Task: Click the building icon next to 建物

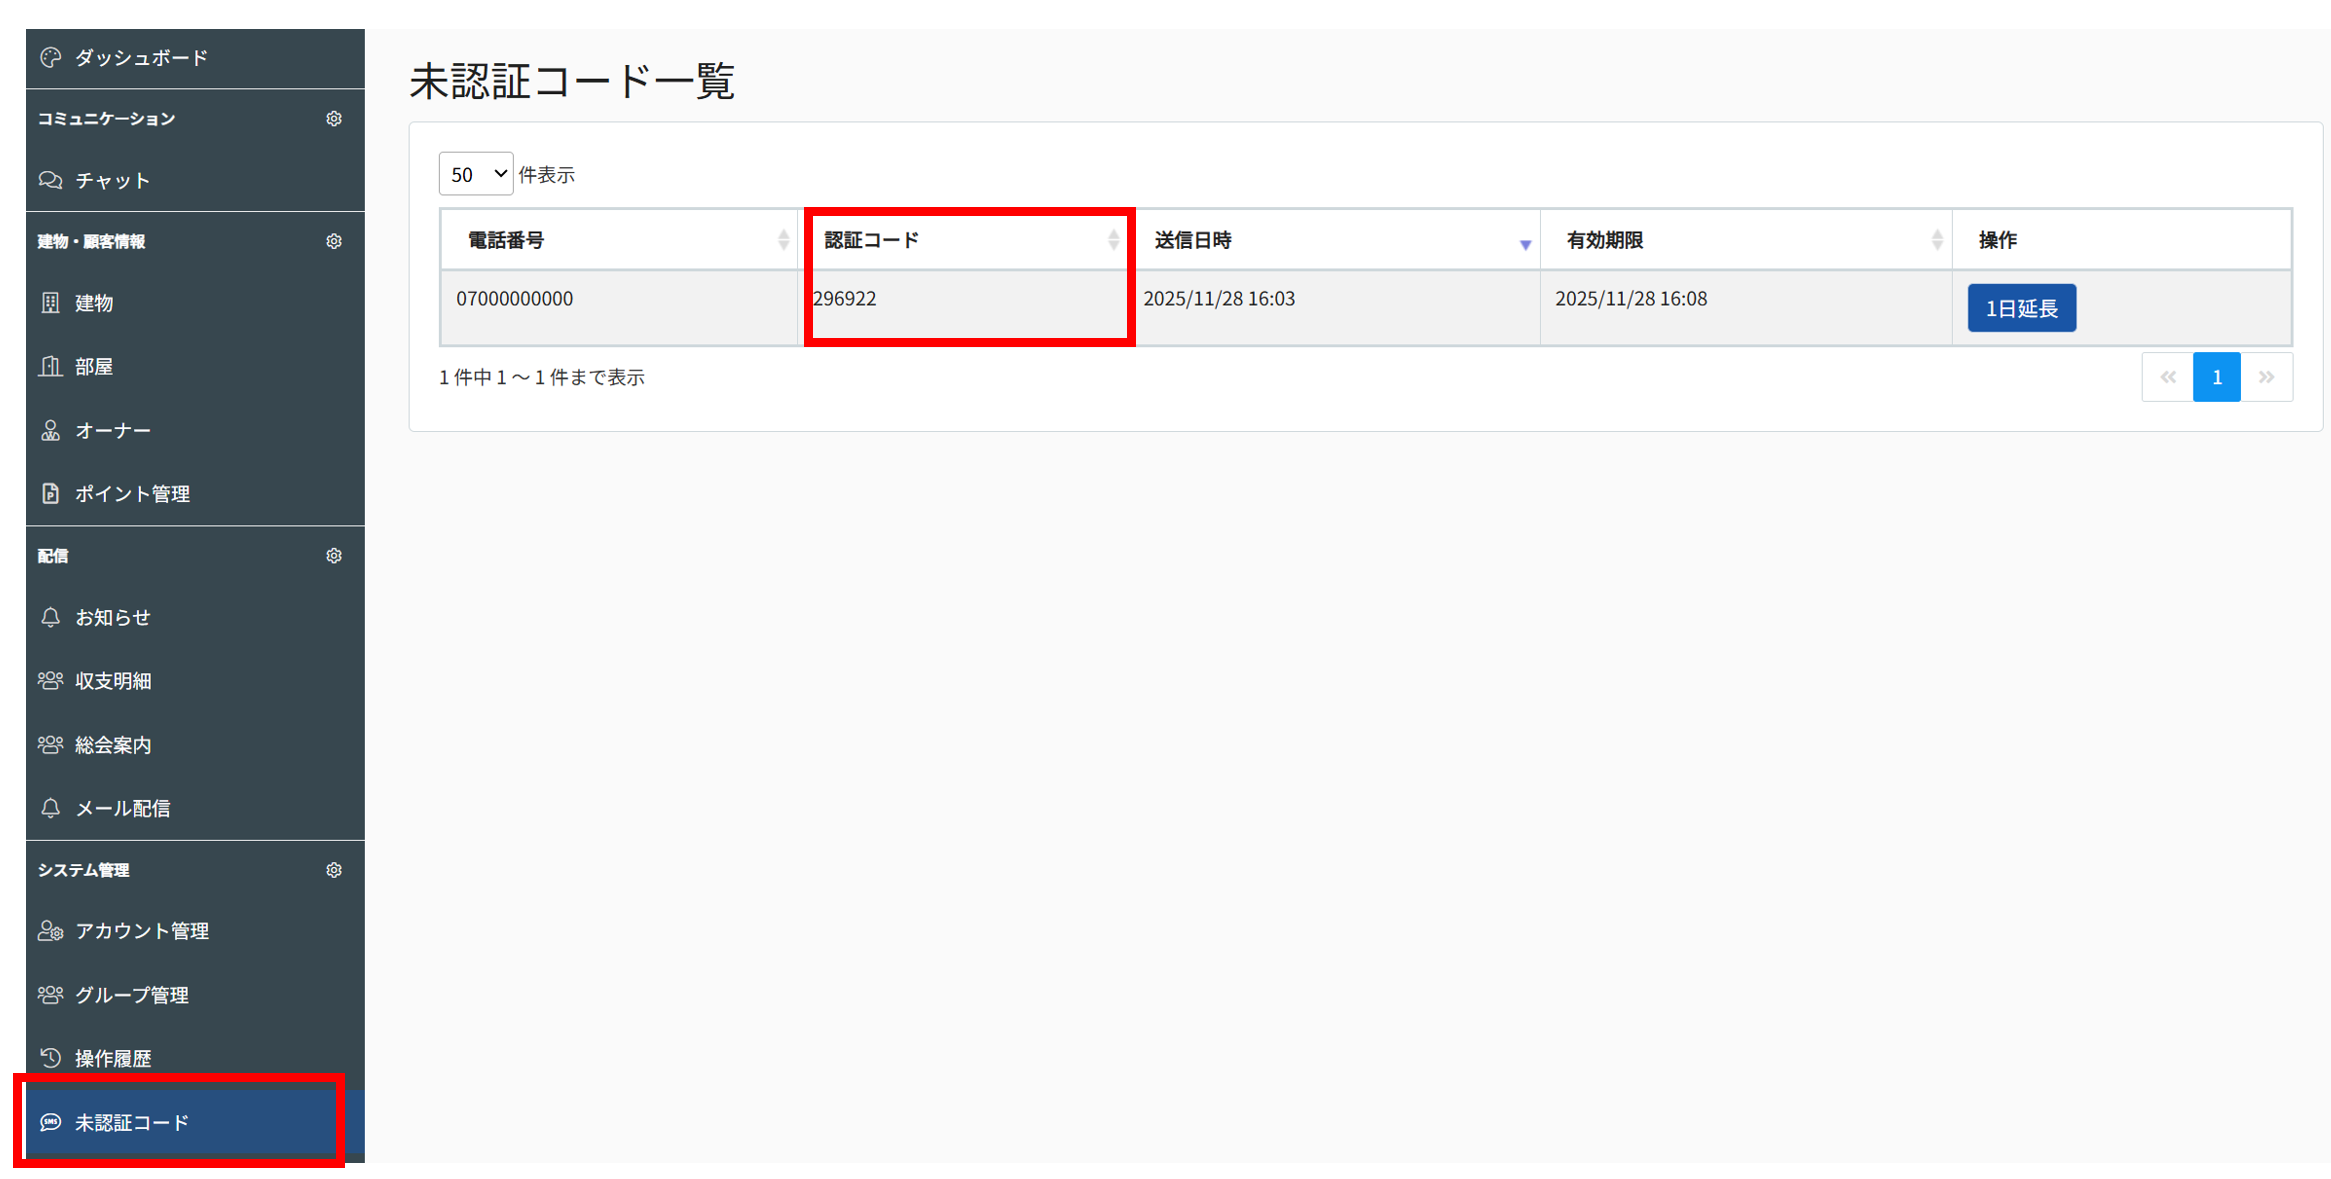Action: (51, 303)
